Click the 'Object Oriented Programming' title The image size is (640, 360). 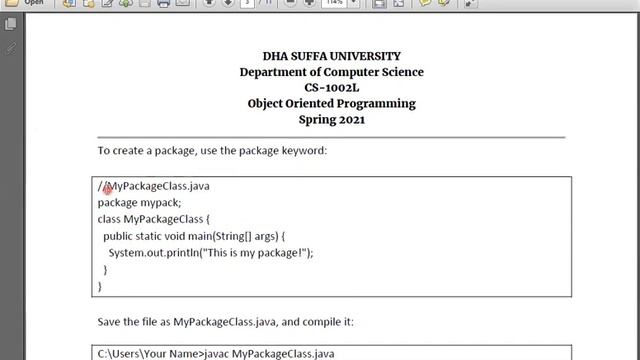(x=331, y=104)
